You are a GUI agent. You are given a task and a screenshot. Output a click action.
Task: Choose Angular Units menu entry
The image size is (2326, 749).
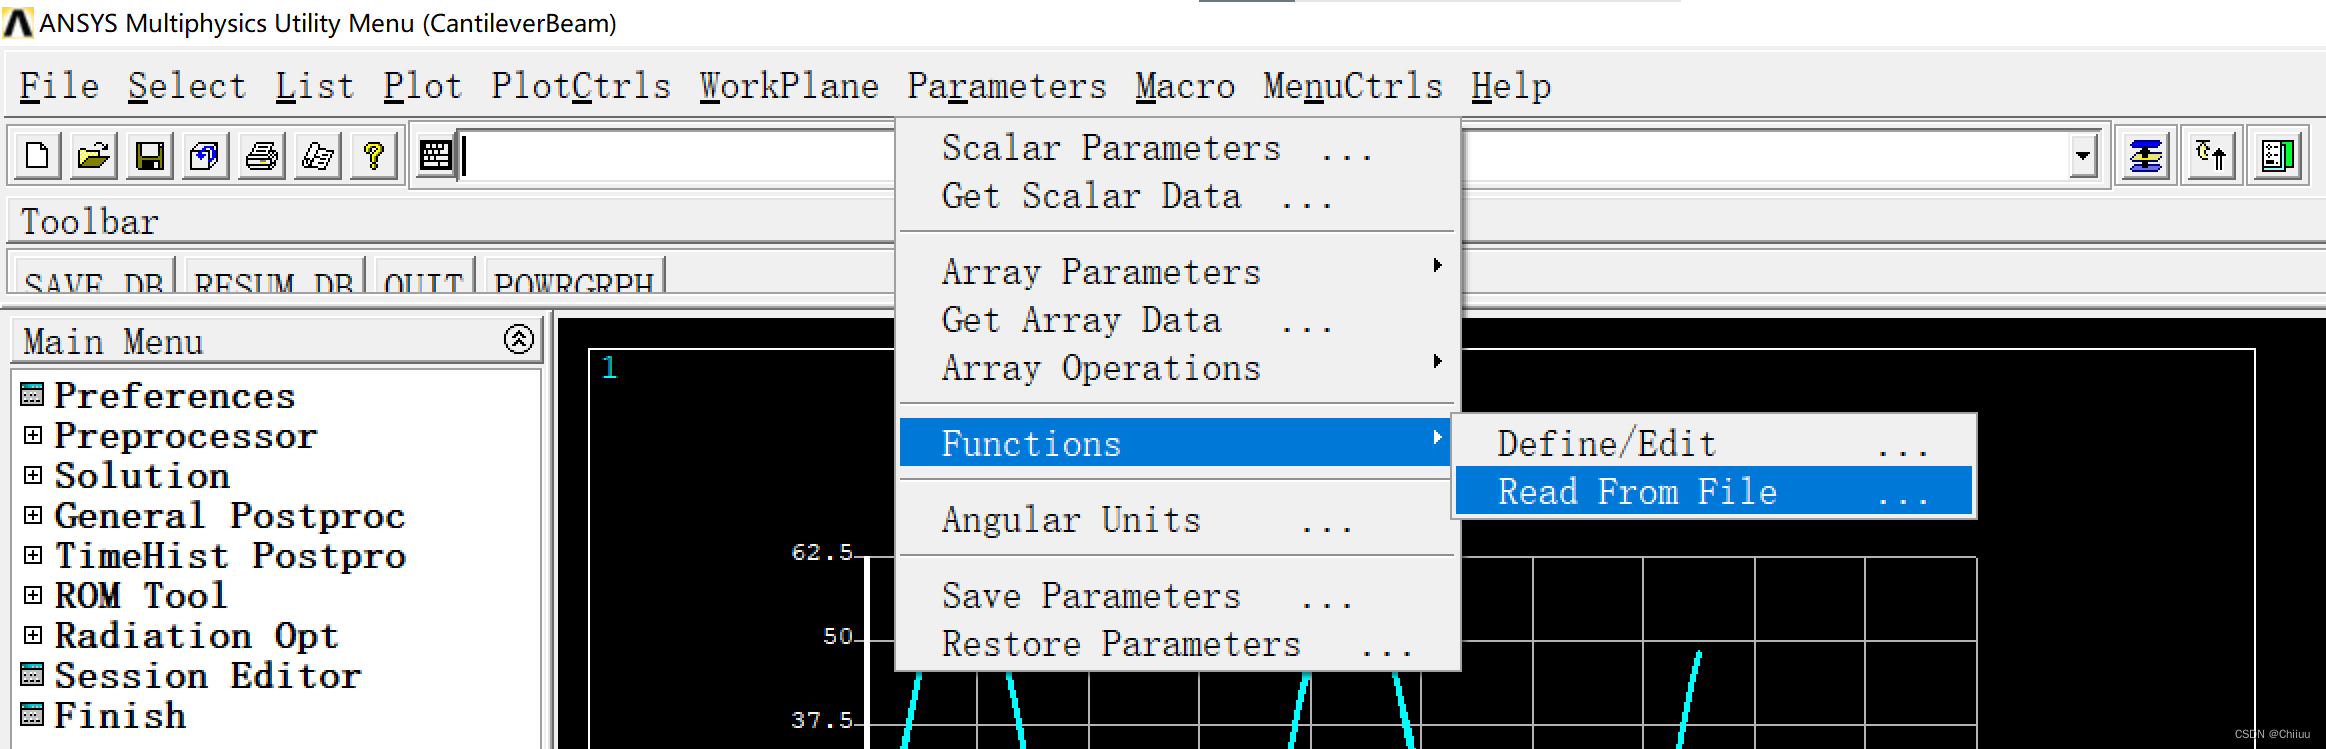1177,519
